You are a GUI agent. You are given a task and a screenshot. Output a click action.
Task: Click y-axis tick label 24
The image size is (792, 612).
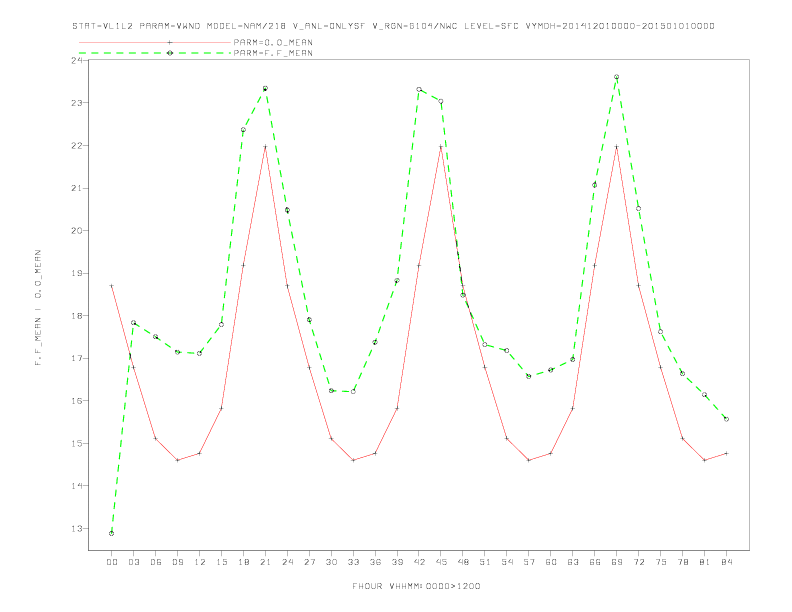coord(77,60)
